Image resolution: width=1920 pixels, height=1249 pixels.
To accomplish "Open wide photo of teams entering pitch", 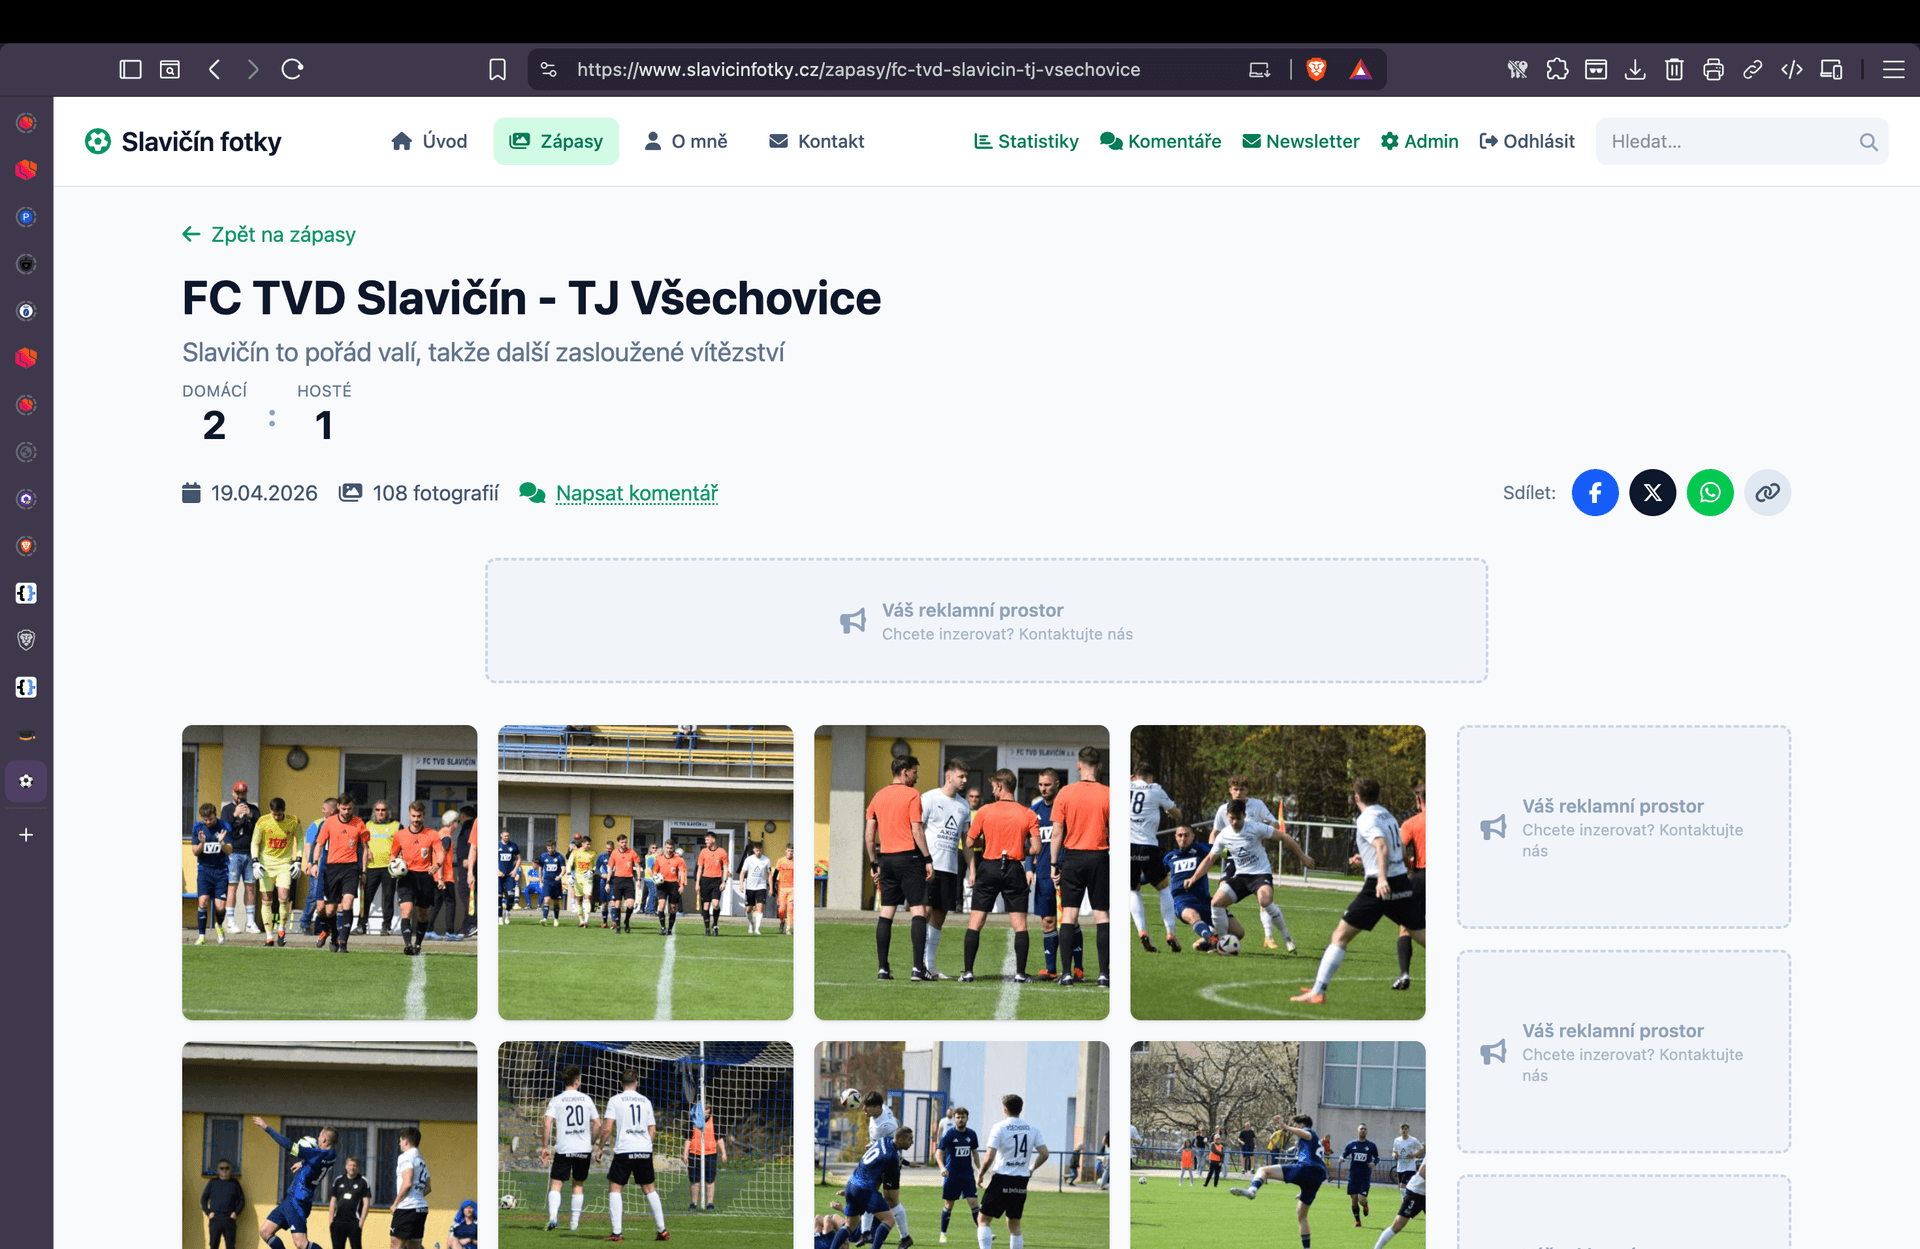I will point(646,873).
